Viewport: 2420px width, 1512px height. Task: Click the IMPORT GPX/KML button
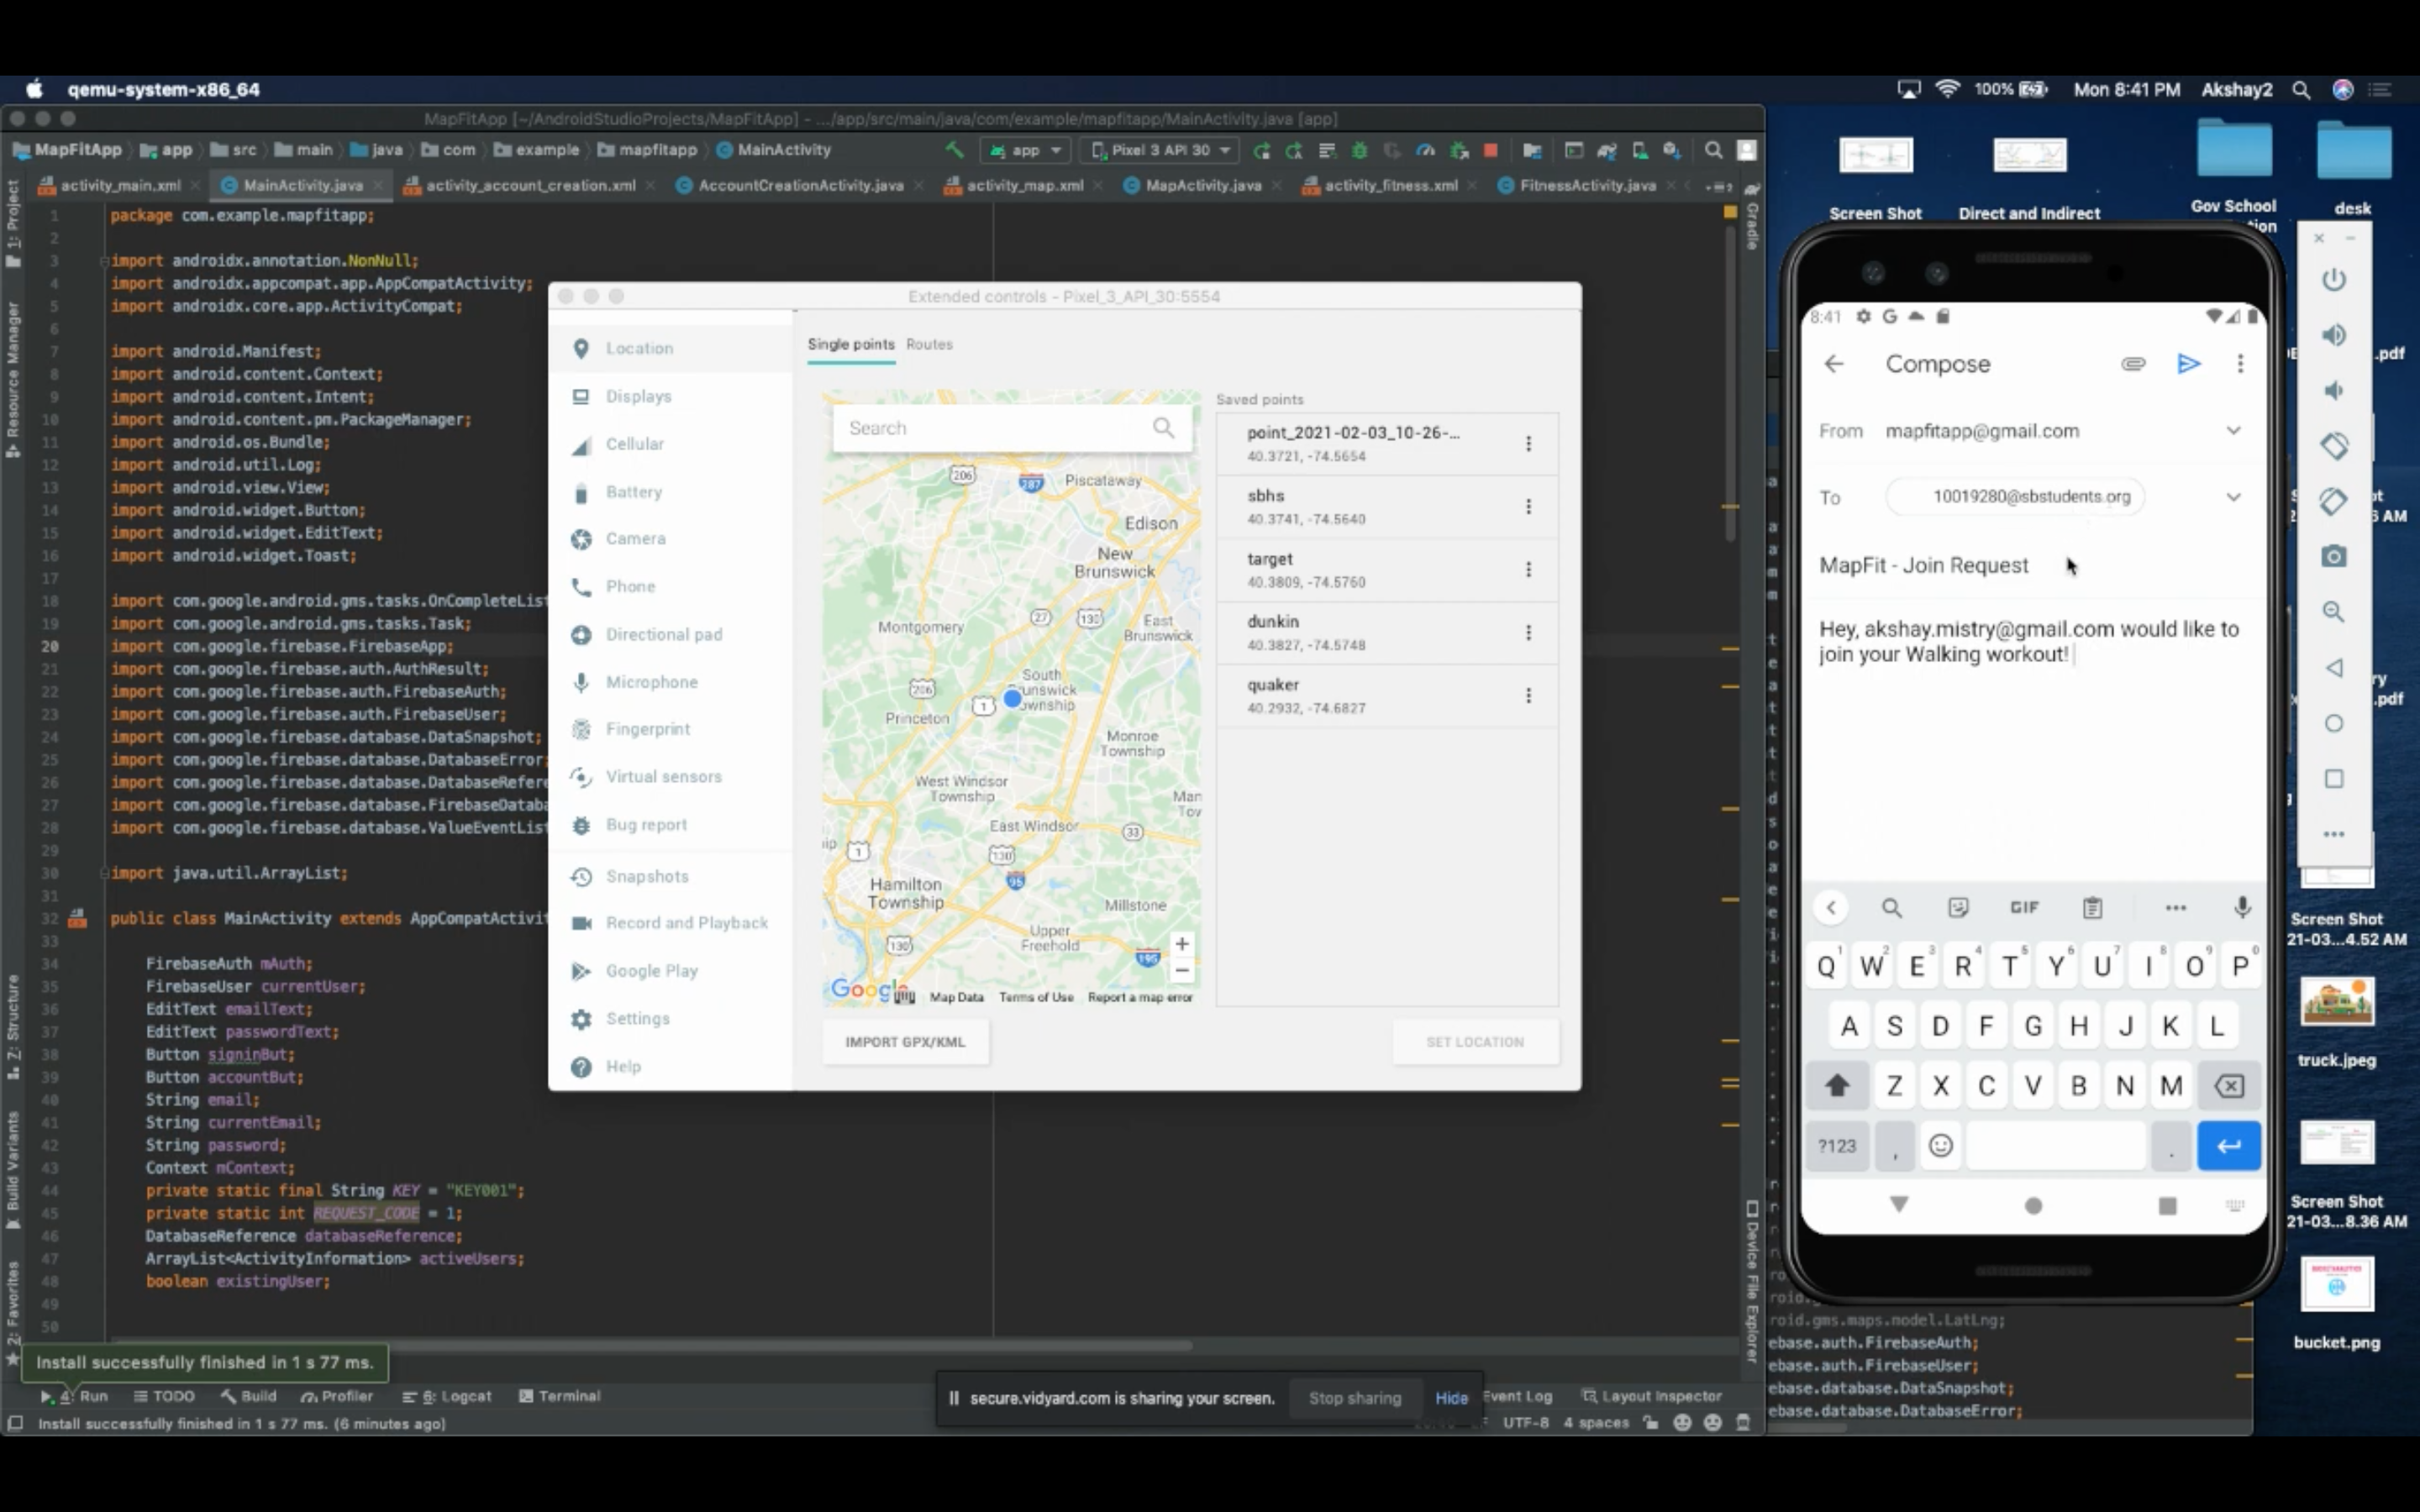(x=905, y=1042)
